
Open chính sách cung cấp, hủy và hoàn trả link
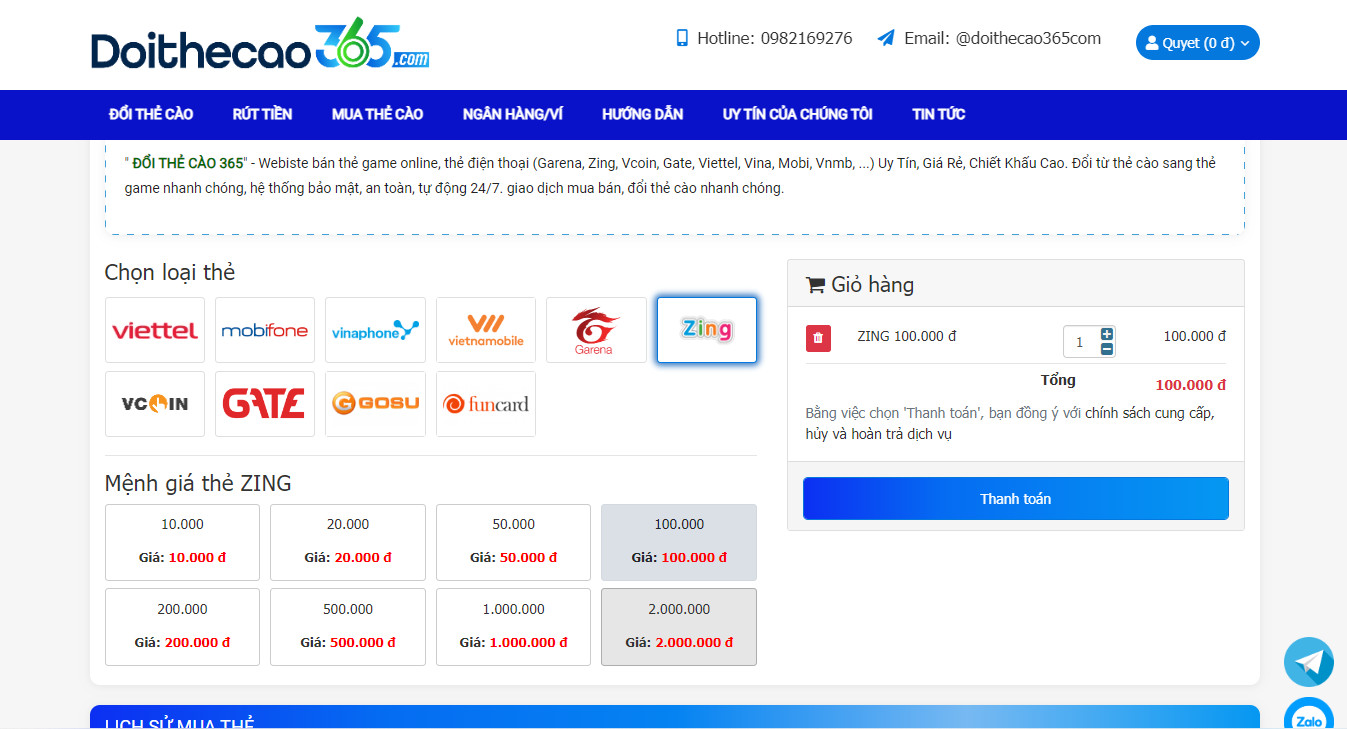1010,423
